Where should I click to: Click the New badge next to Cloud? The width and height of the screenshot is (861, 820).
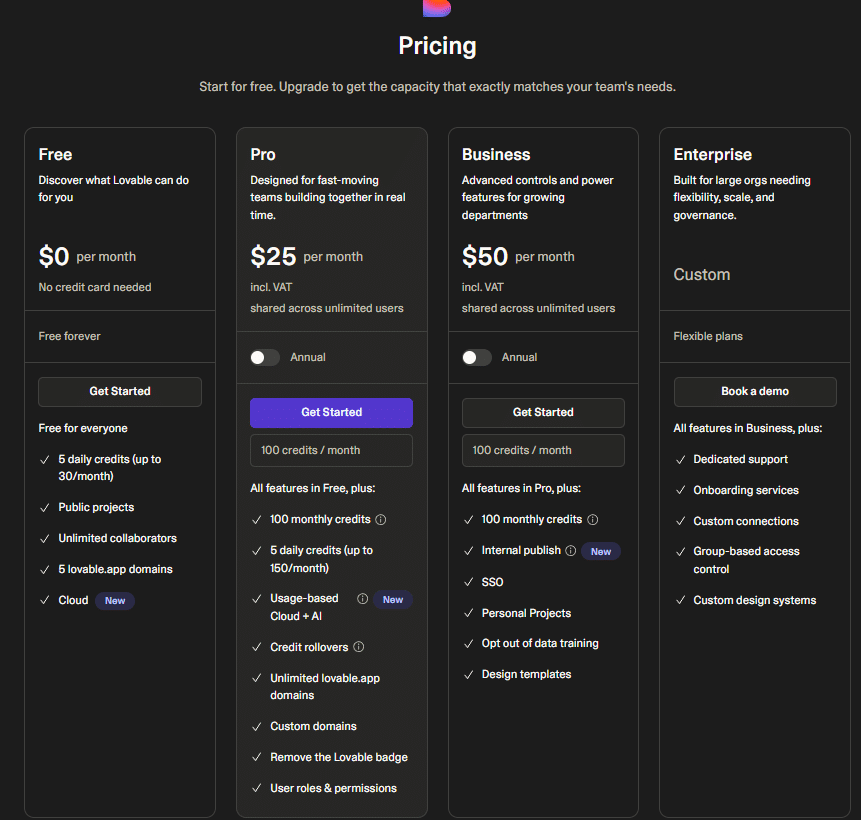[115, 601]
